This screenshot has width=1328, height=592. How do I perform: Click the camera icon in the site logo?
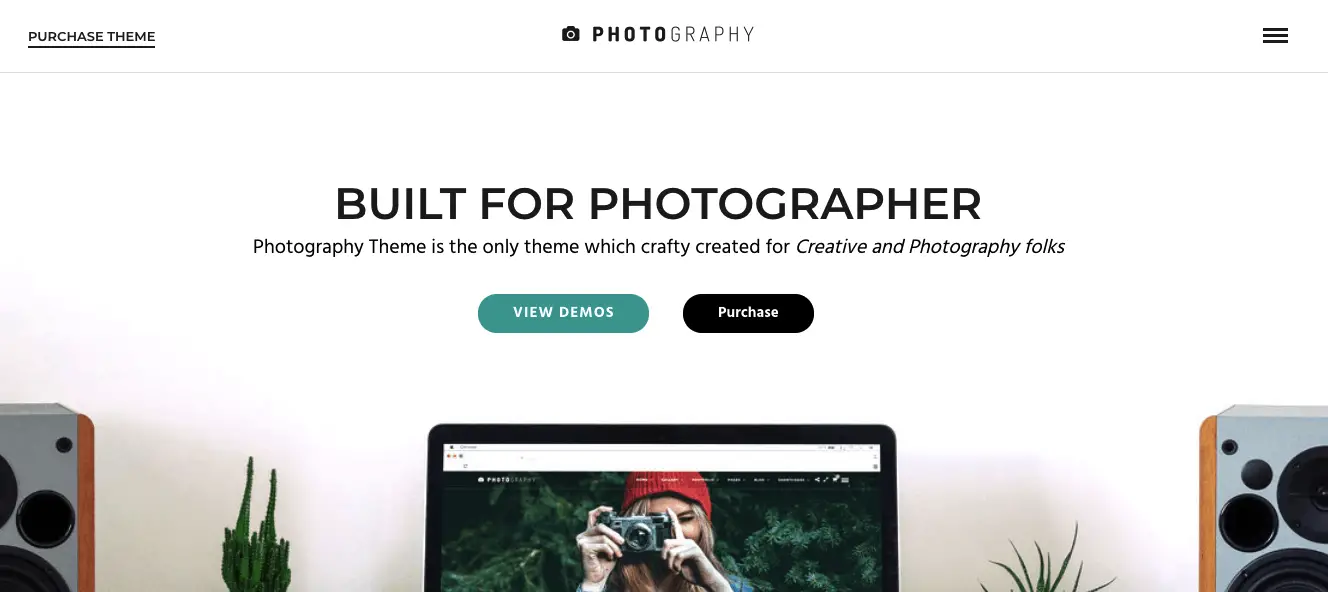(571, 34)
